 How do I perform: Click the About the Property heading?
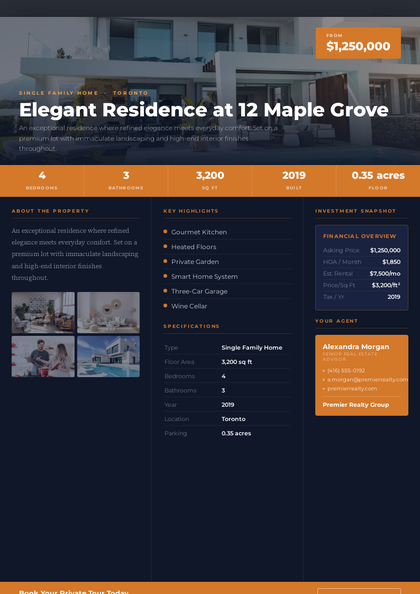pyautogui.click(x=50, y=211)
